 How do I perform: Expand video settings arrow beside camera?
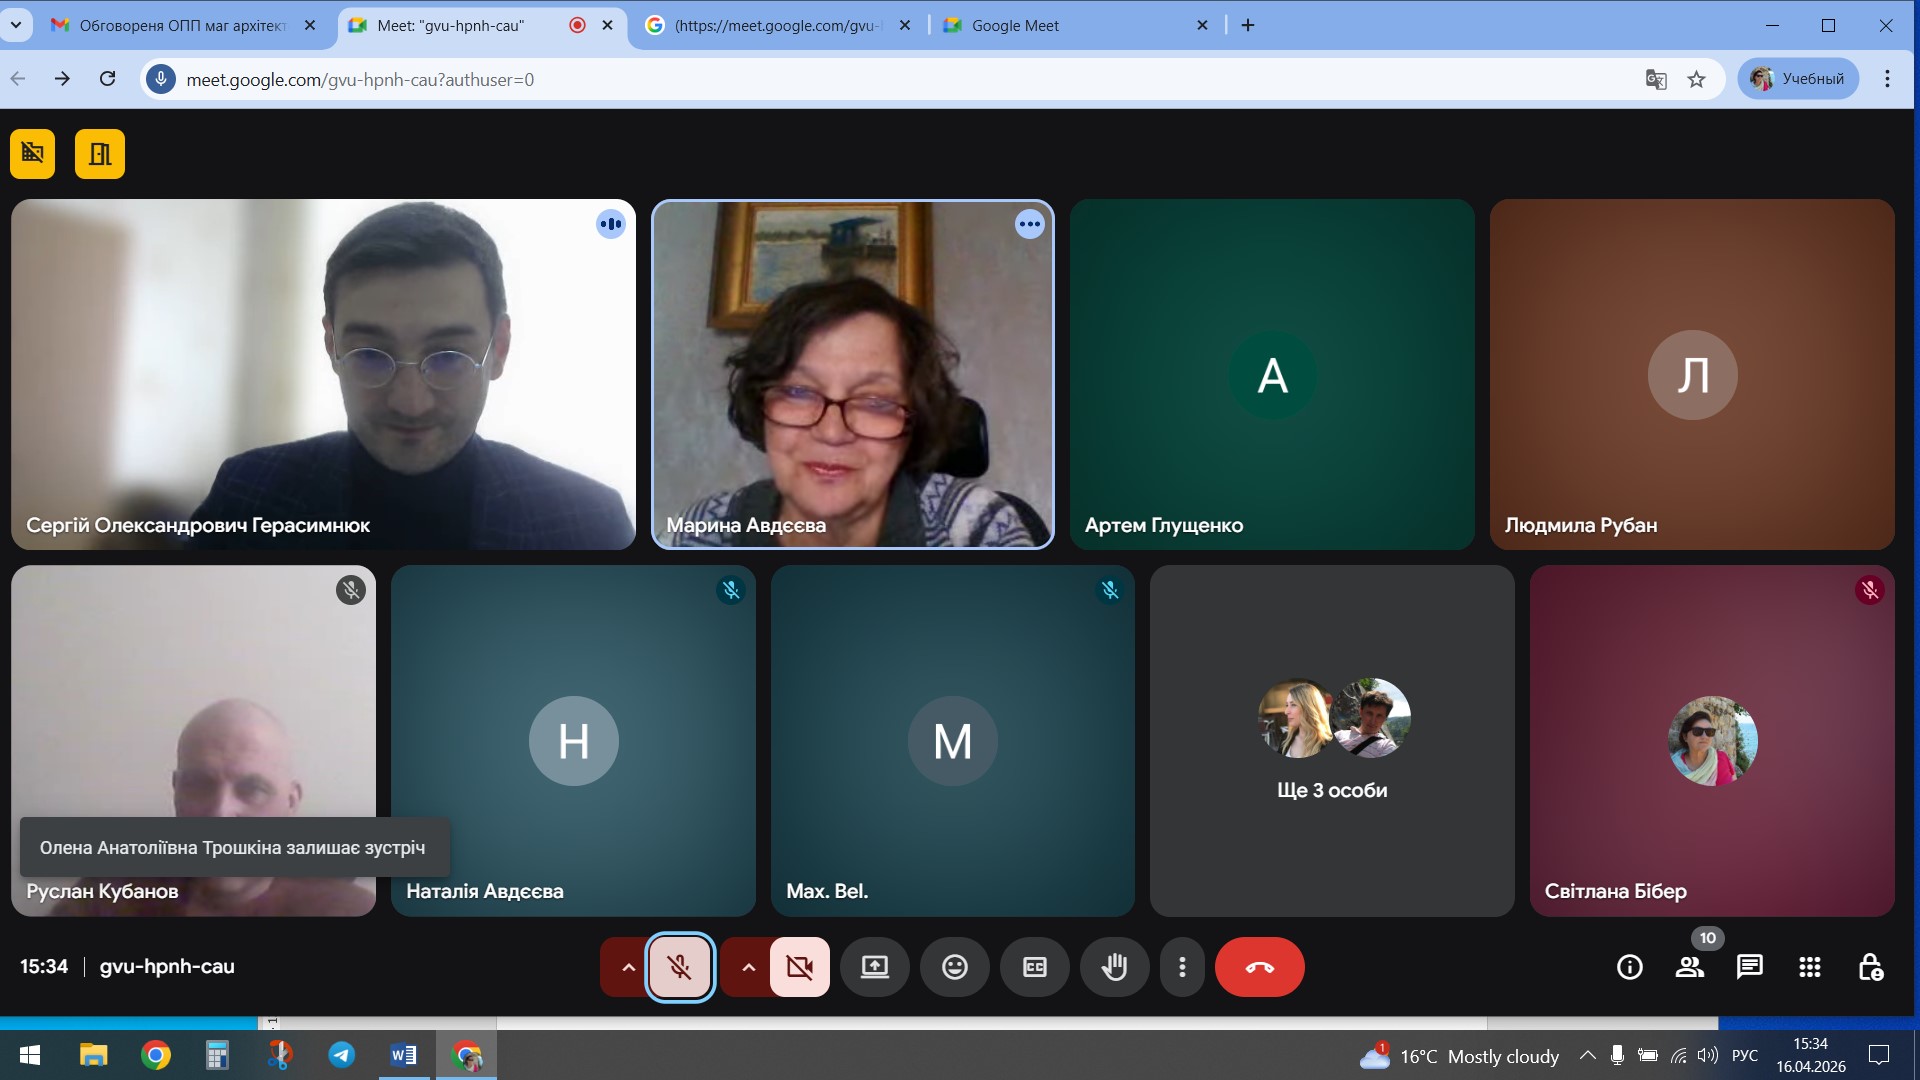(x=748, y=967)
